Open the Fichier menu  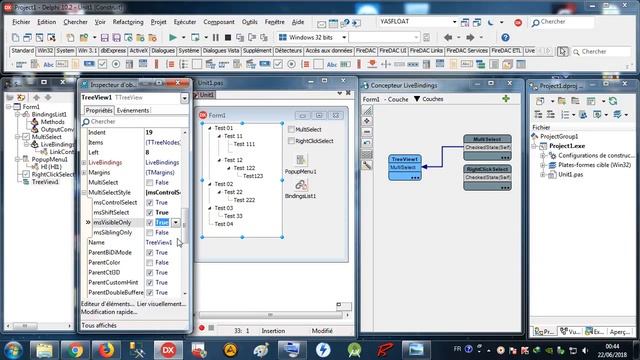tap(21, 22)
